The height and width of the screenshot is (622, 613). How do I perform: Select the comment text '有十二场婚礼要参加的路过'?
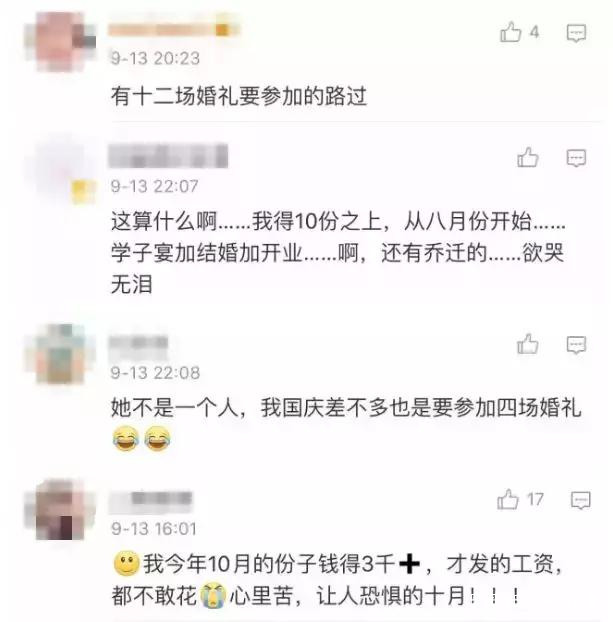pyautogui.click(x=239, y=96)
